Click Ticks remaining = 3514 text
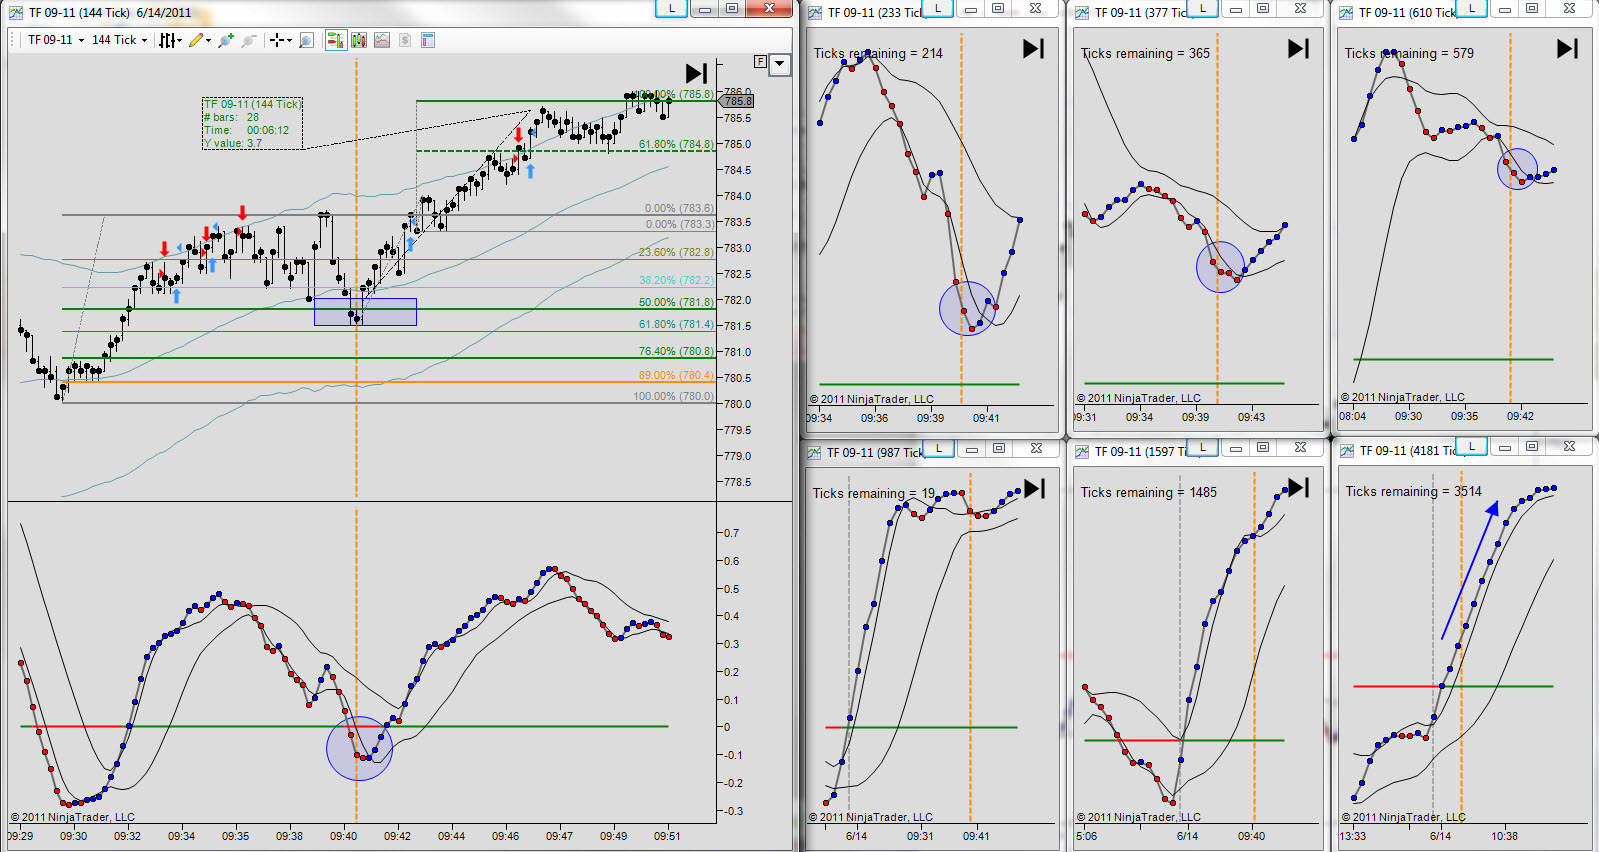1599x852 pixels. [1414, 492]
